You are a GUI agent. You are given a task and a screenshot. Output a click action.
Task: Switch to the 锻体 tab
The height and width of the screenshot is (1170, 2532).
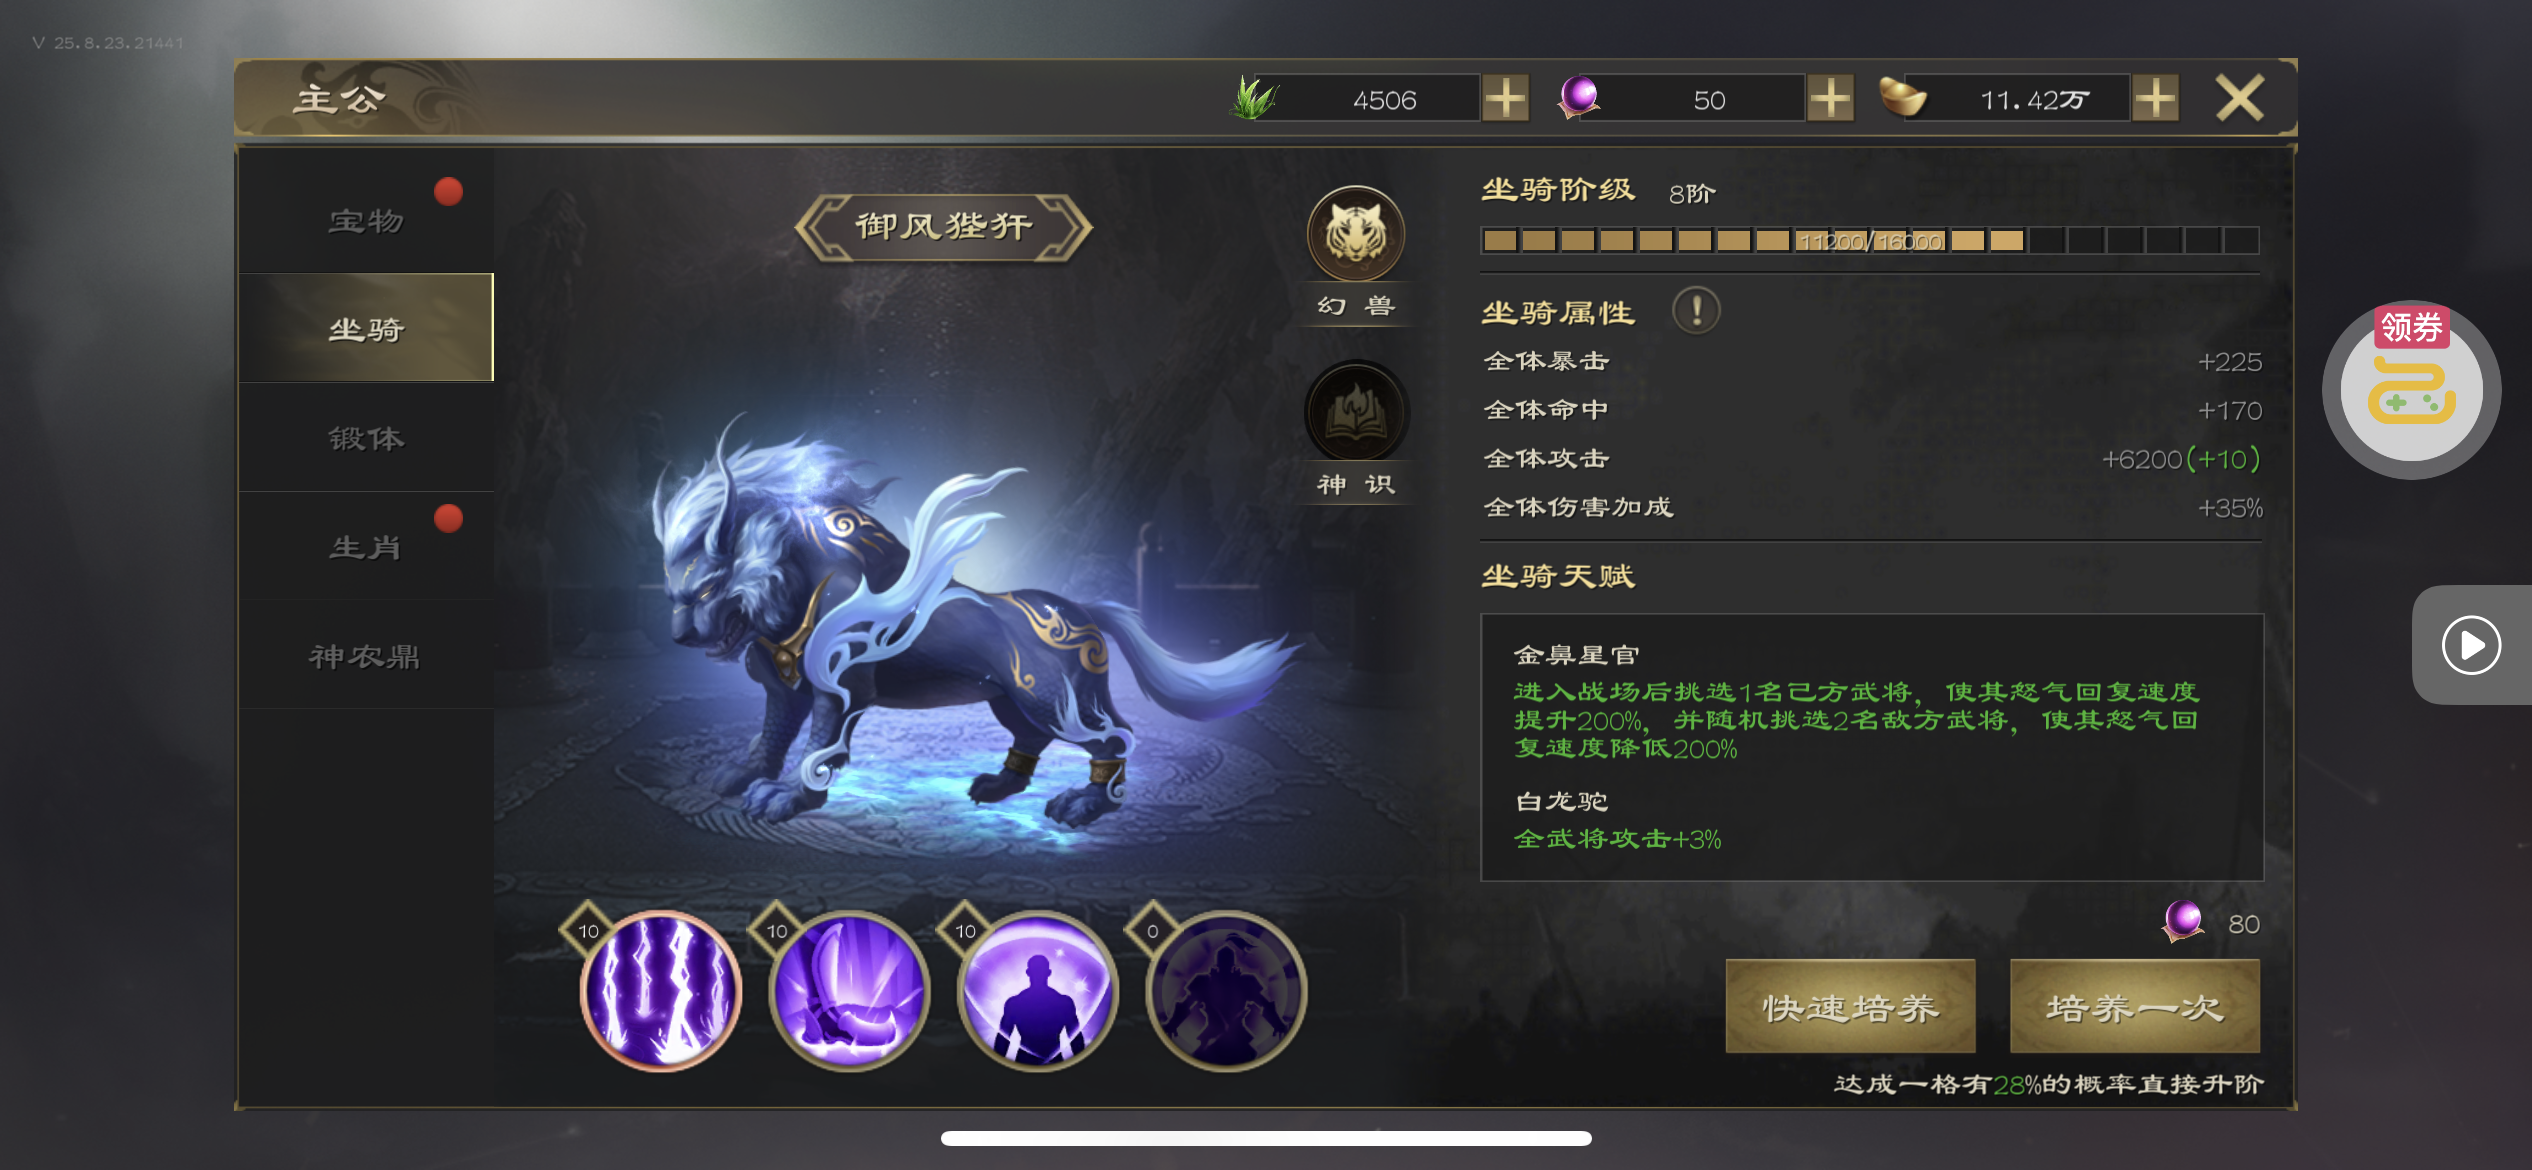coord(366,438)
